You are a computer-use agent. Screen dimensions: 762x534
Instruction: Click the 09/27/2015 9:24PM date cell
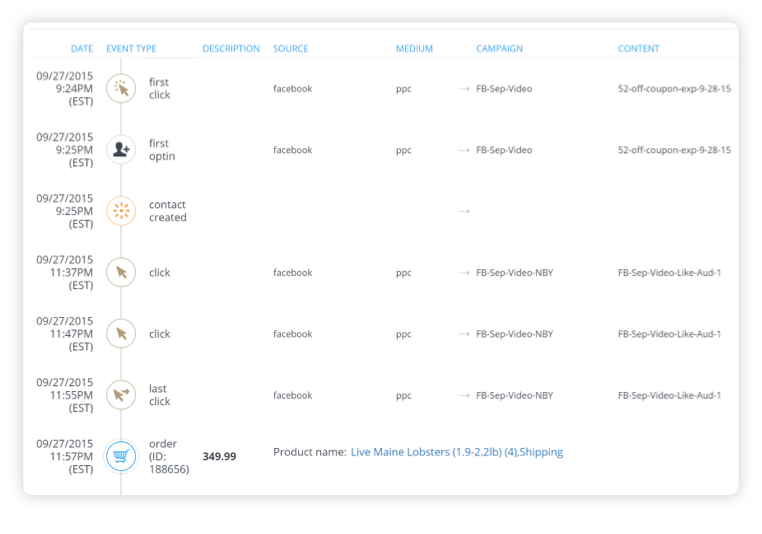point(65,88)
